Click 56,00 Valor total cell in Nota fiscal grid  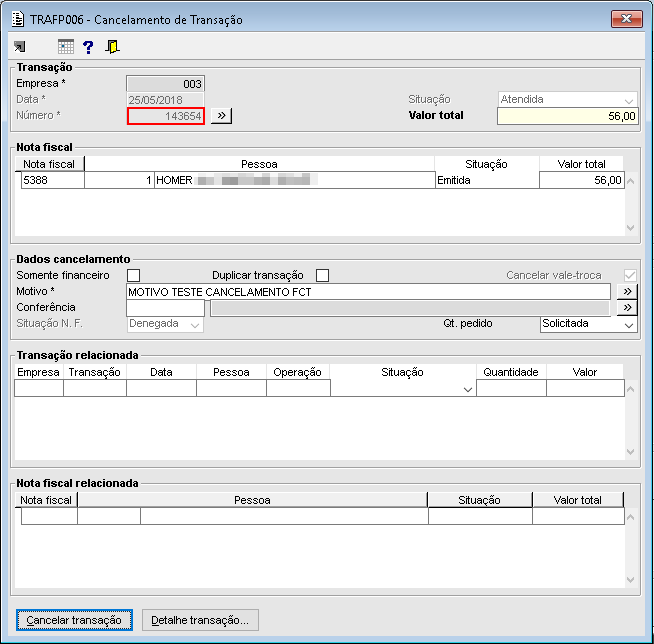tap(581, 180)
